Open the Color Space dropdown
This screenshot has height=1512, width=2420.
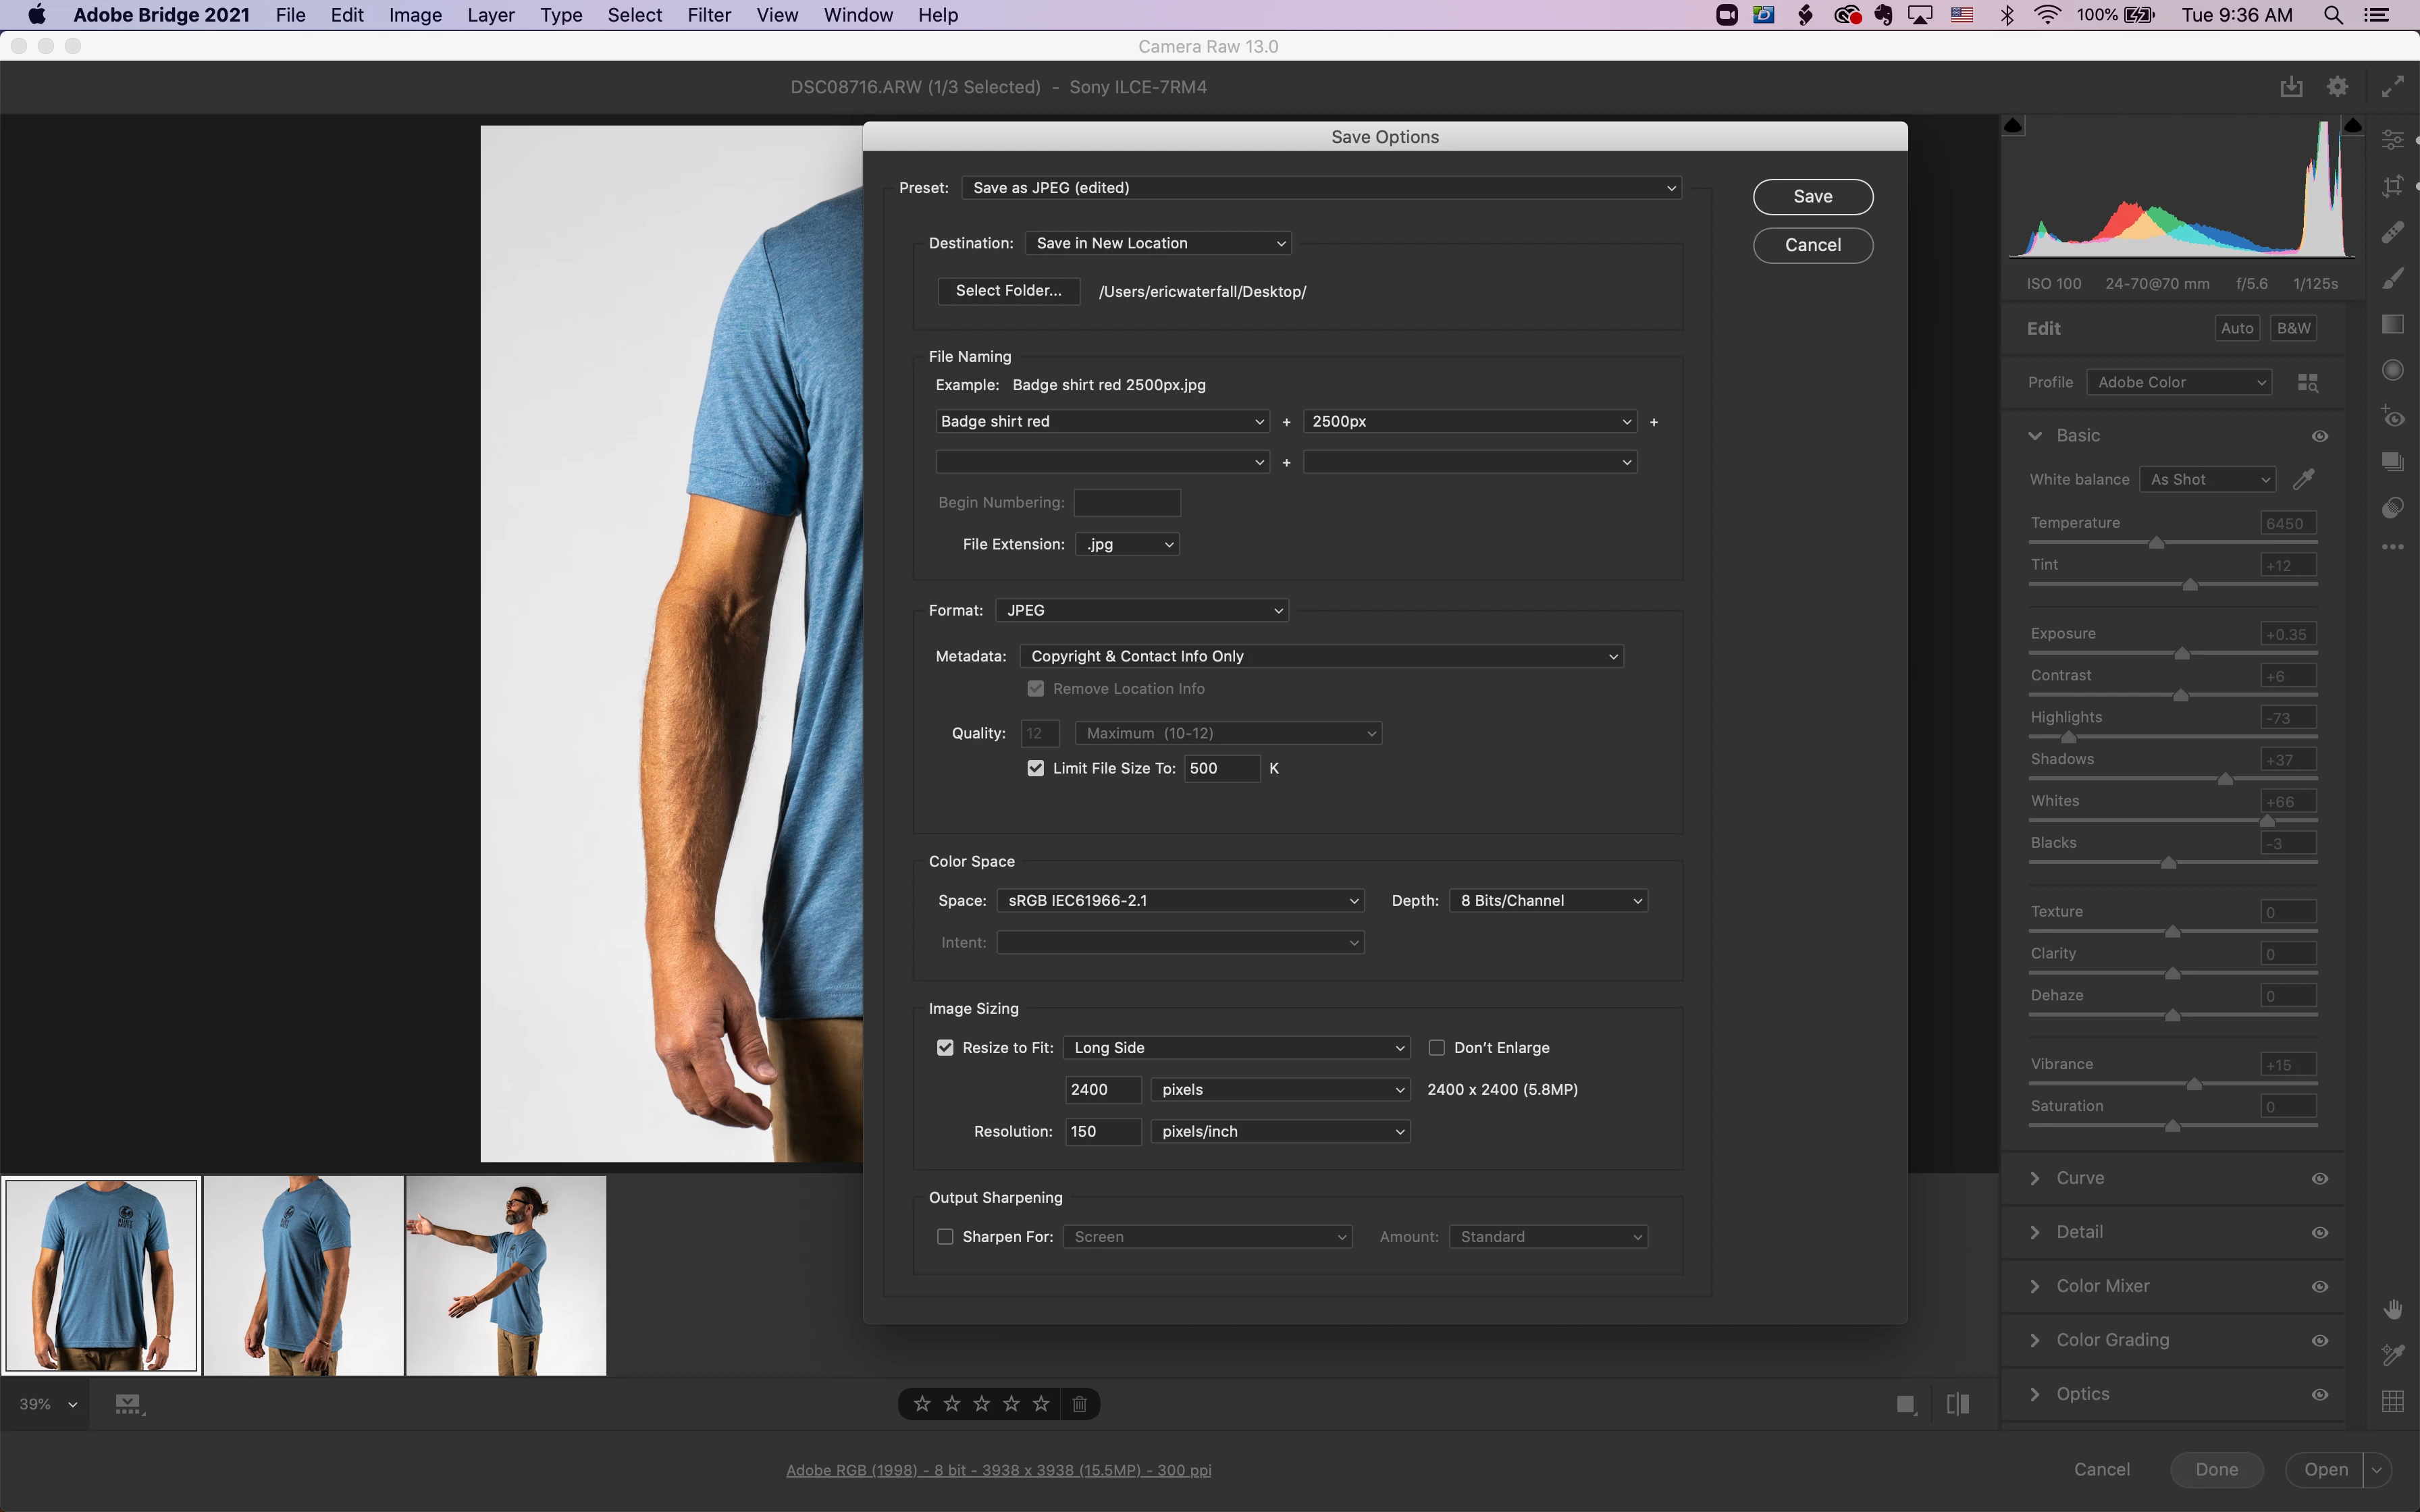click(1181, 900)
